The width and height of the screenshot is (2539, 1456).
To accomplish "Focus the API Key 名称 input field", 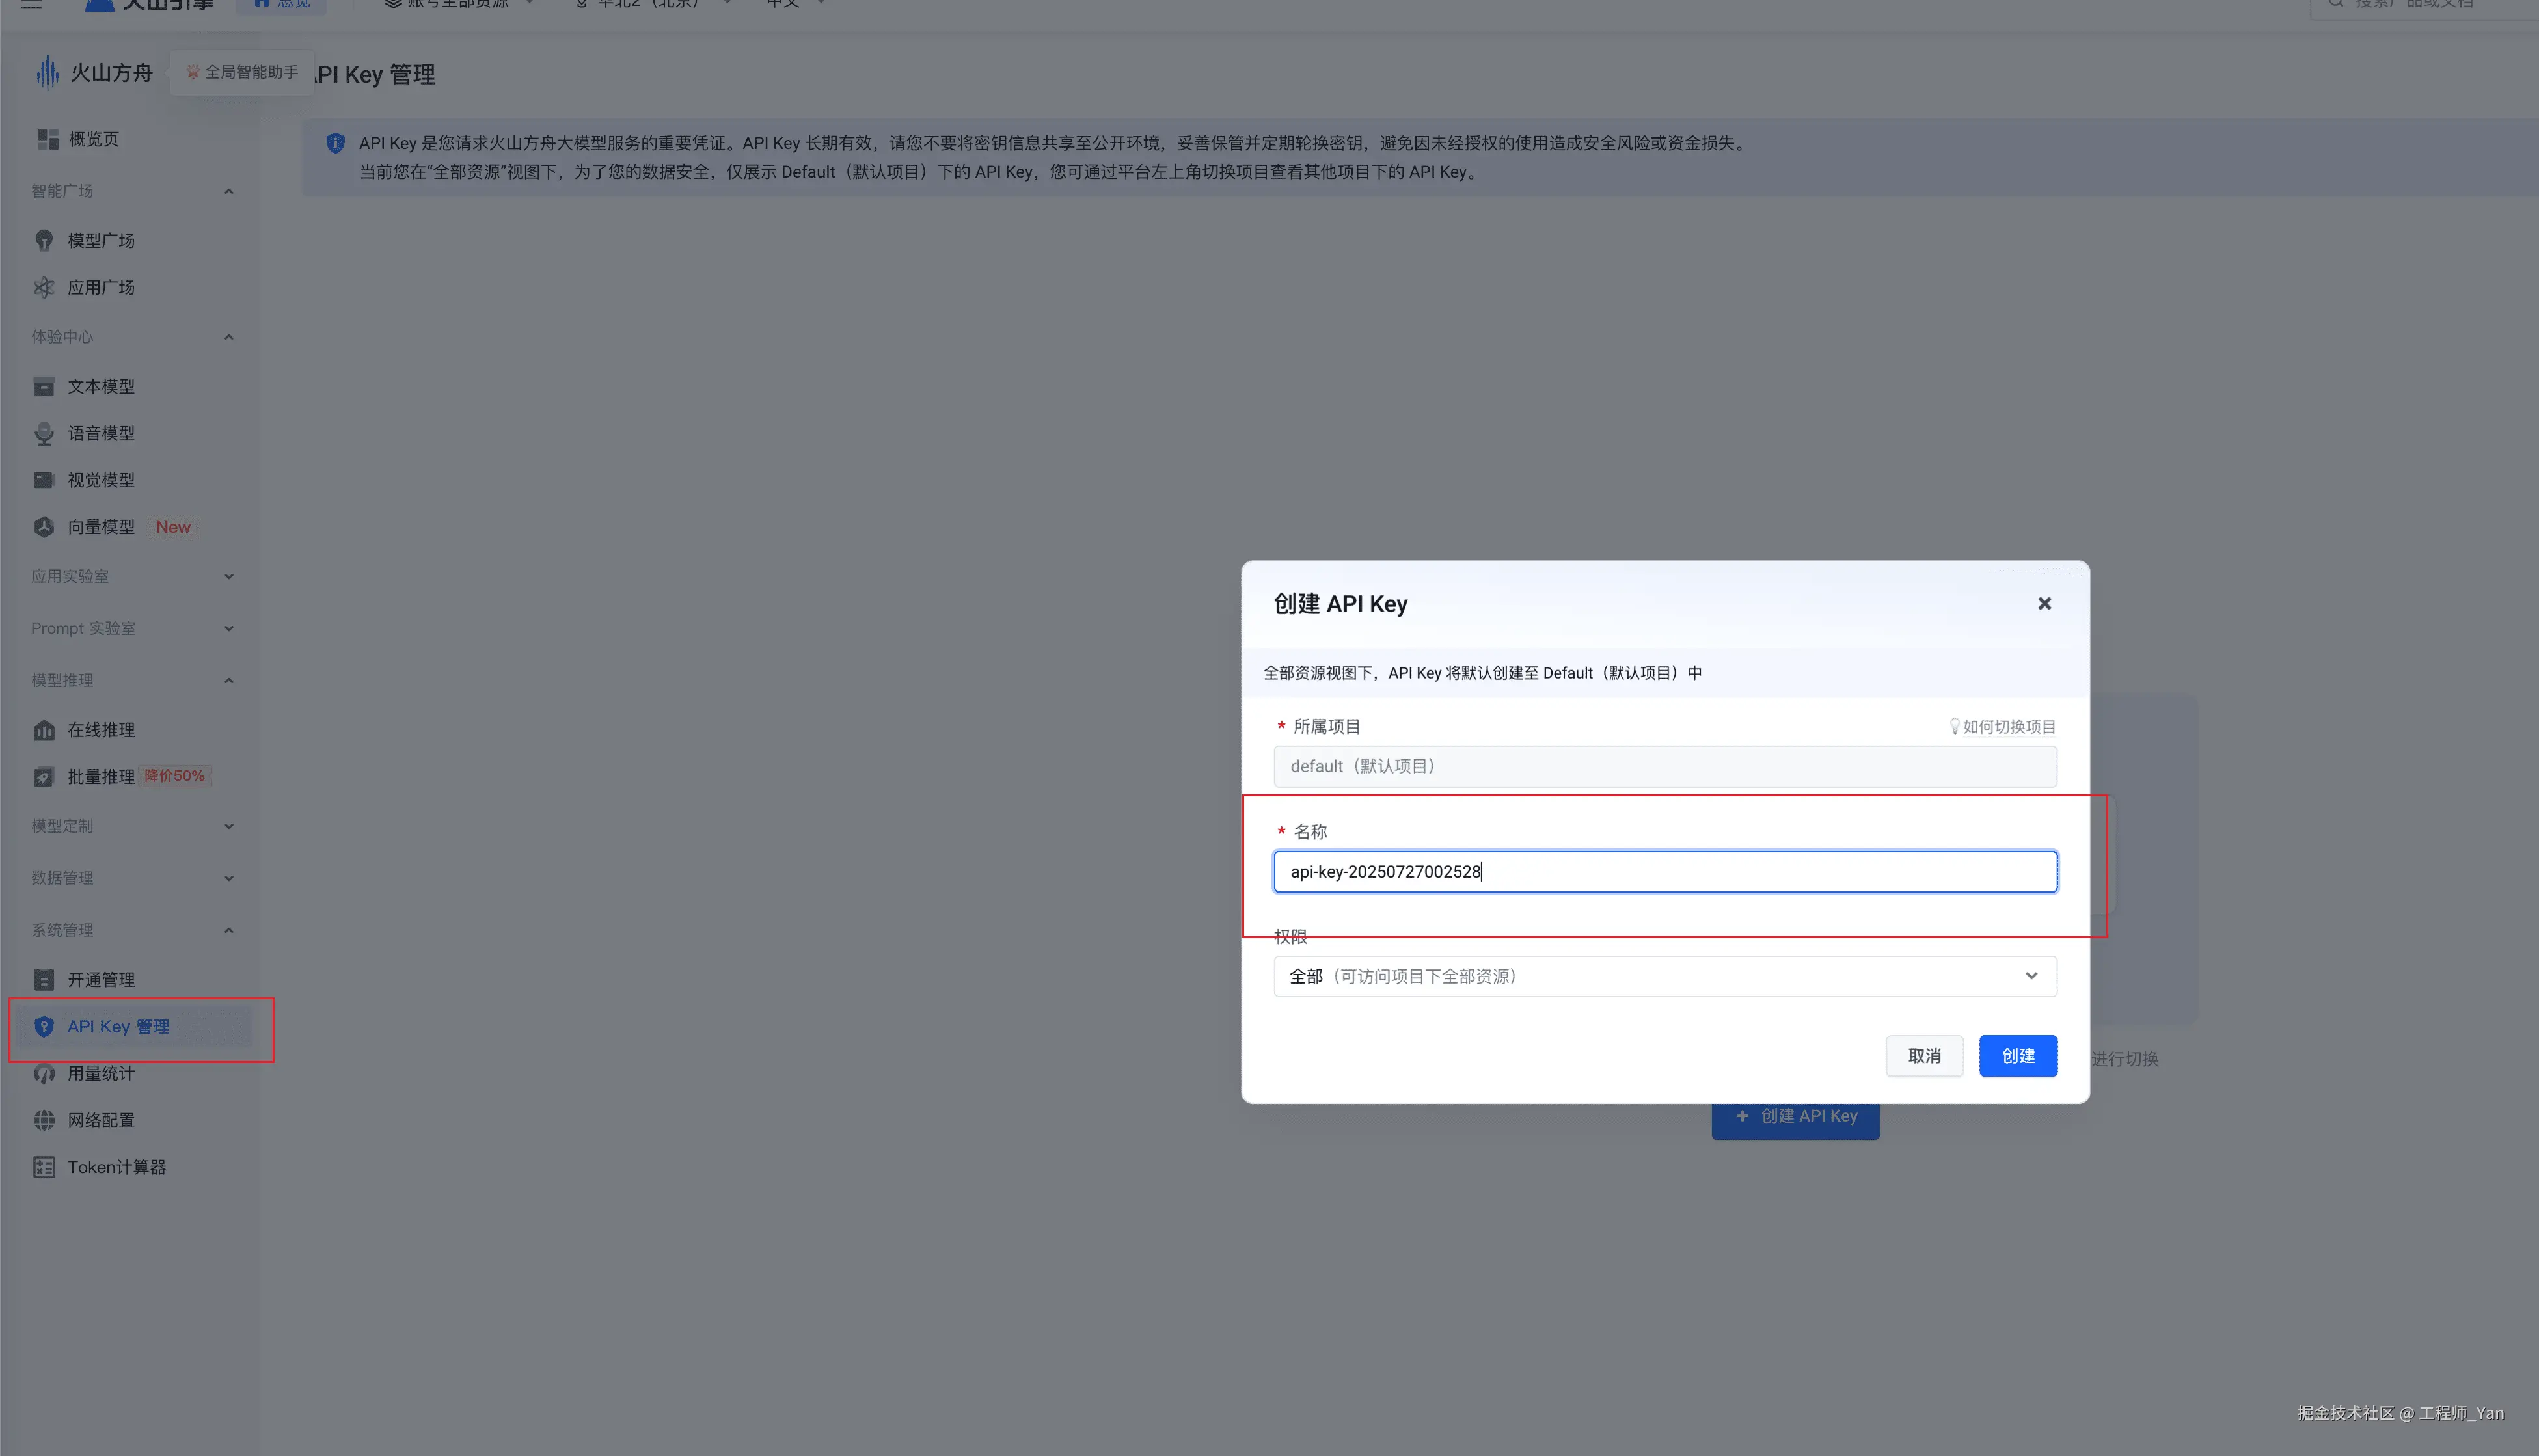I will 1664,871.
